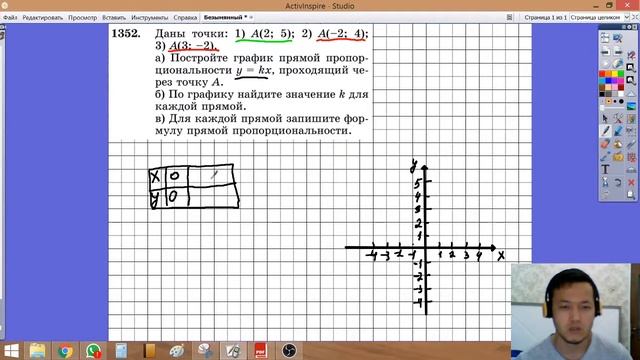The image size is (640, 360).
Task: Open Paint from the taskbar
Action: 177,351
